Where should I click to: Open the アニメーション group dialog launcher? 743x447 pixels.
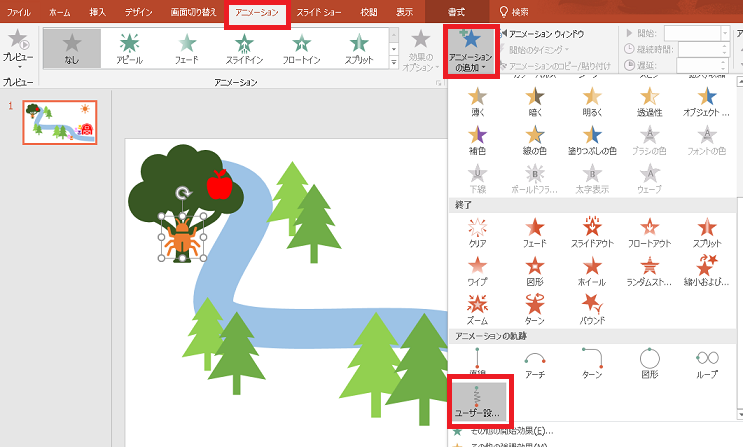(438, 83)
